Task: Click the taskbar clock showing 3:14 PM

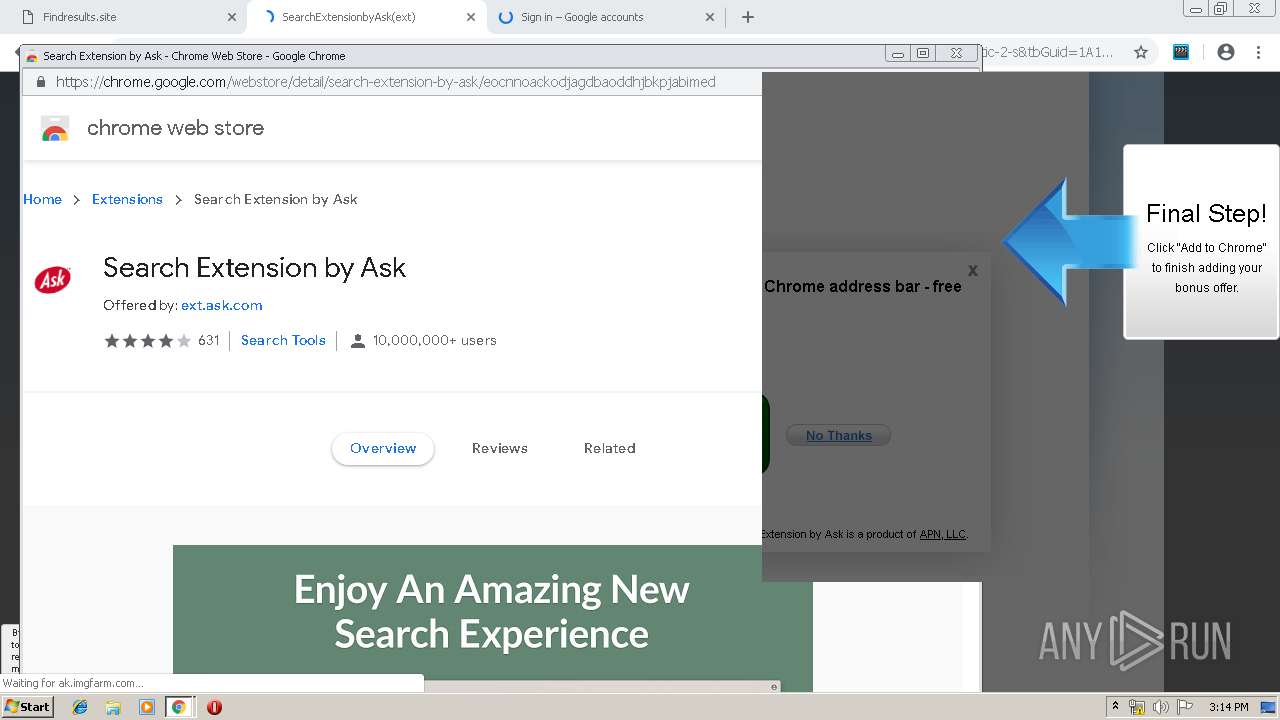Action: pos(1229,707)
